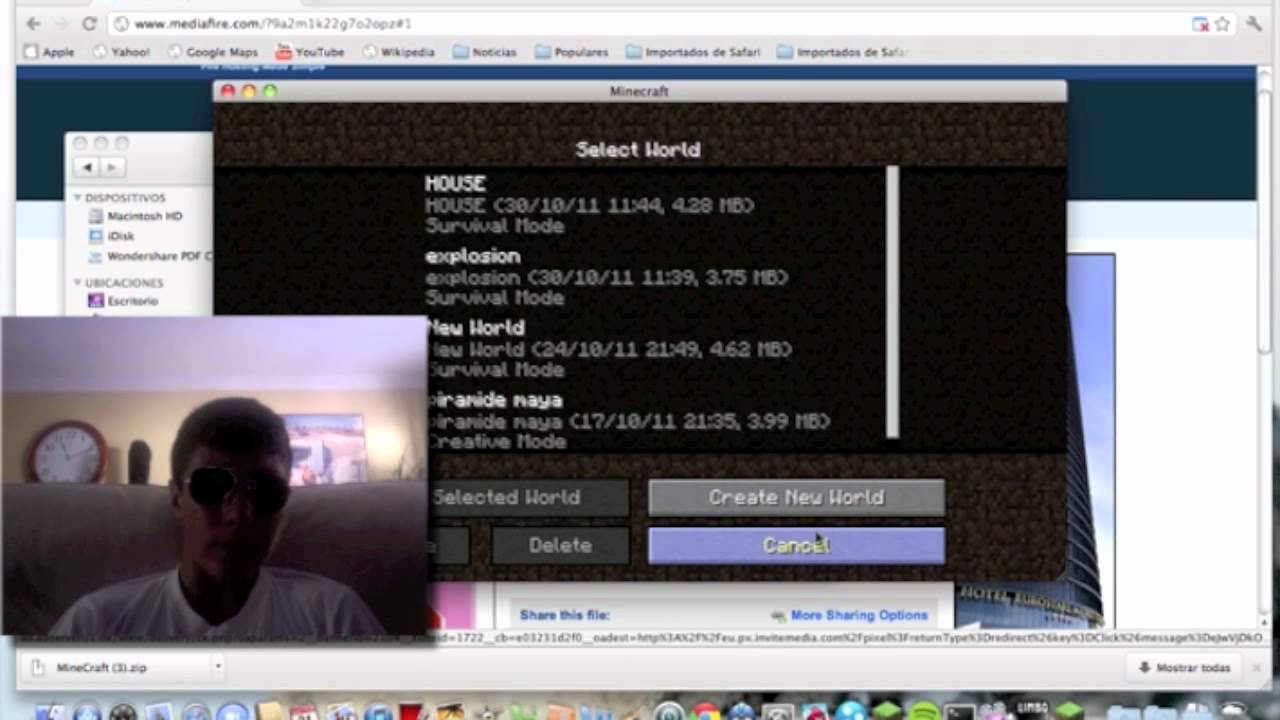Reload the Mediafire page
This screenshot has height=720, width=1280.
click(x=89, y=23)
